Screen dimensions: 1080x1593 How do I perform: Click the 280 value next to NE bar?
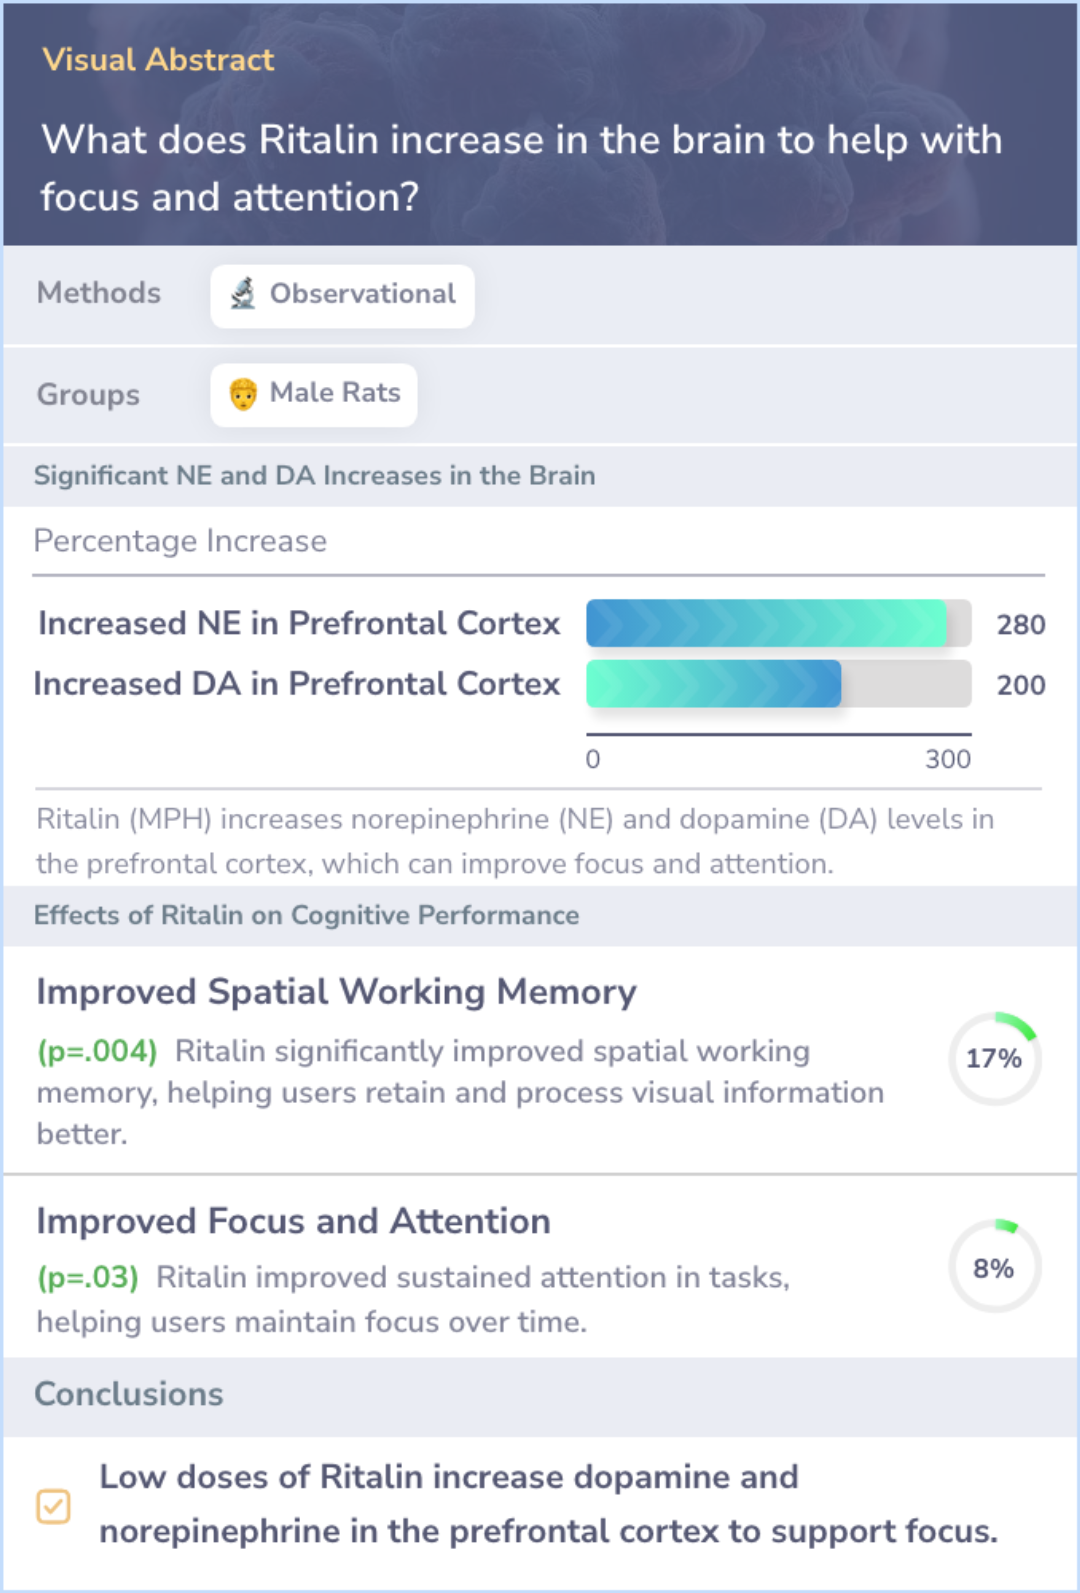coord(1020,625)
